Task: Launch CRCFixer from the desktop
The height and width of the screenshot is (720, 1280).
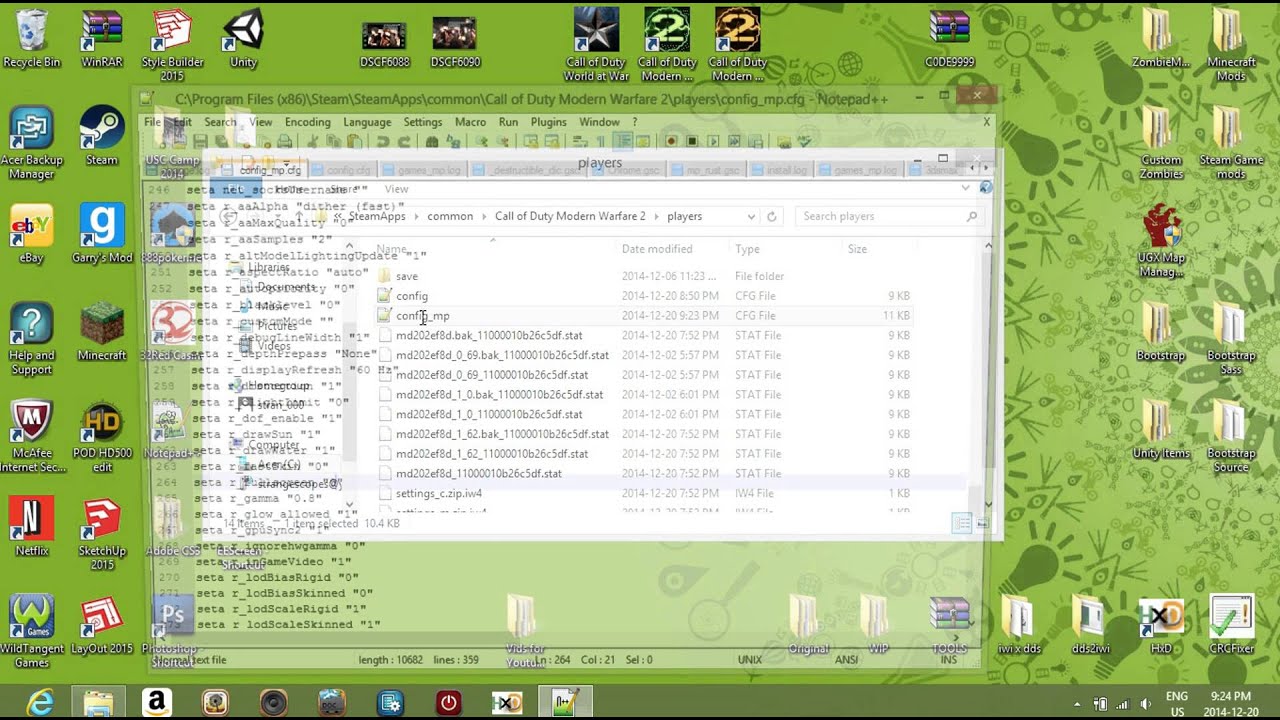Action: tap(1231, 625)
